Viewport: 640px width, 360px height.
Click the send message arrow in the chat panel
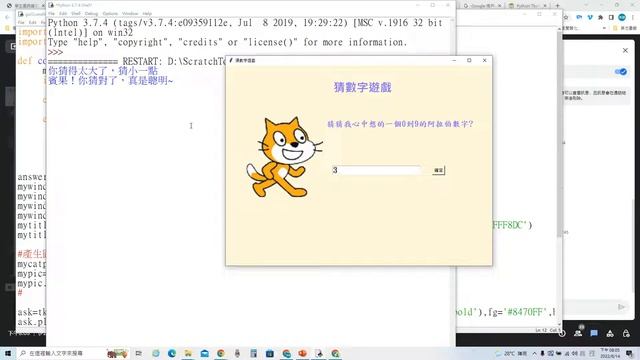pyautogui.click(x=622, y=307)
